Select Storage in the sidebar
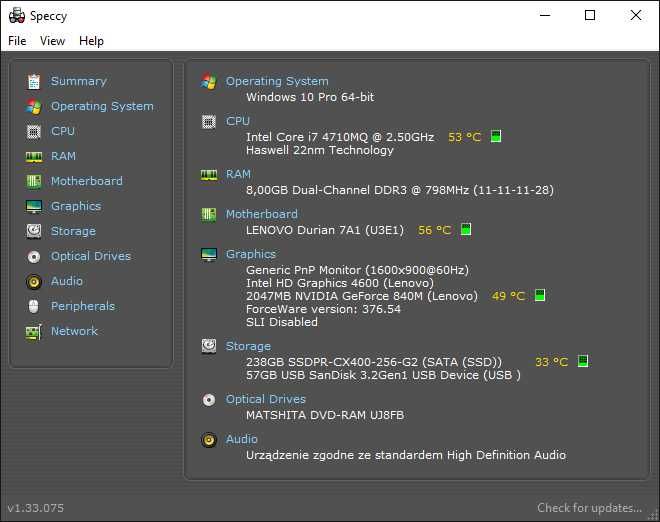Image resolution: width=660 pixels, height=522 pixels. pyautogui.click(x=73, y=231)
